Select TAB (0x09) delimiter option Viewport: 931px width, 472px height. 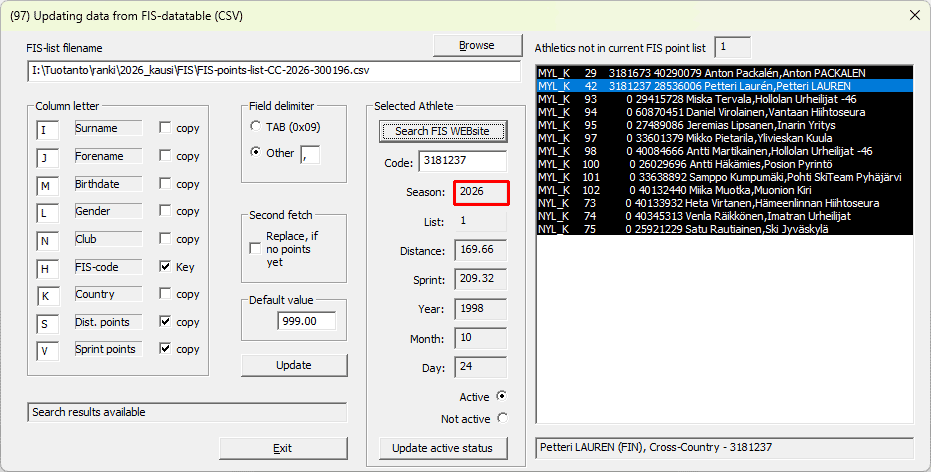pos(256,127)
